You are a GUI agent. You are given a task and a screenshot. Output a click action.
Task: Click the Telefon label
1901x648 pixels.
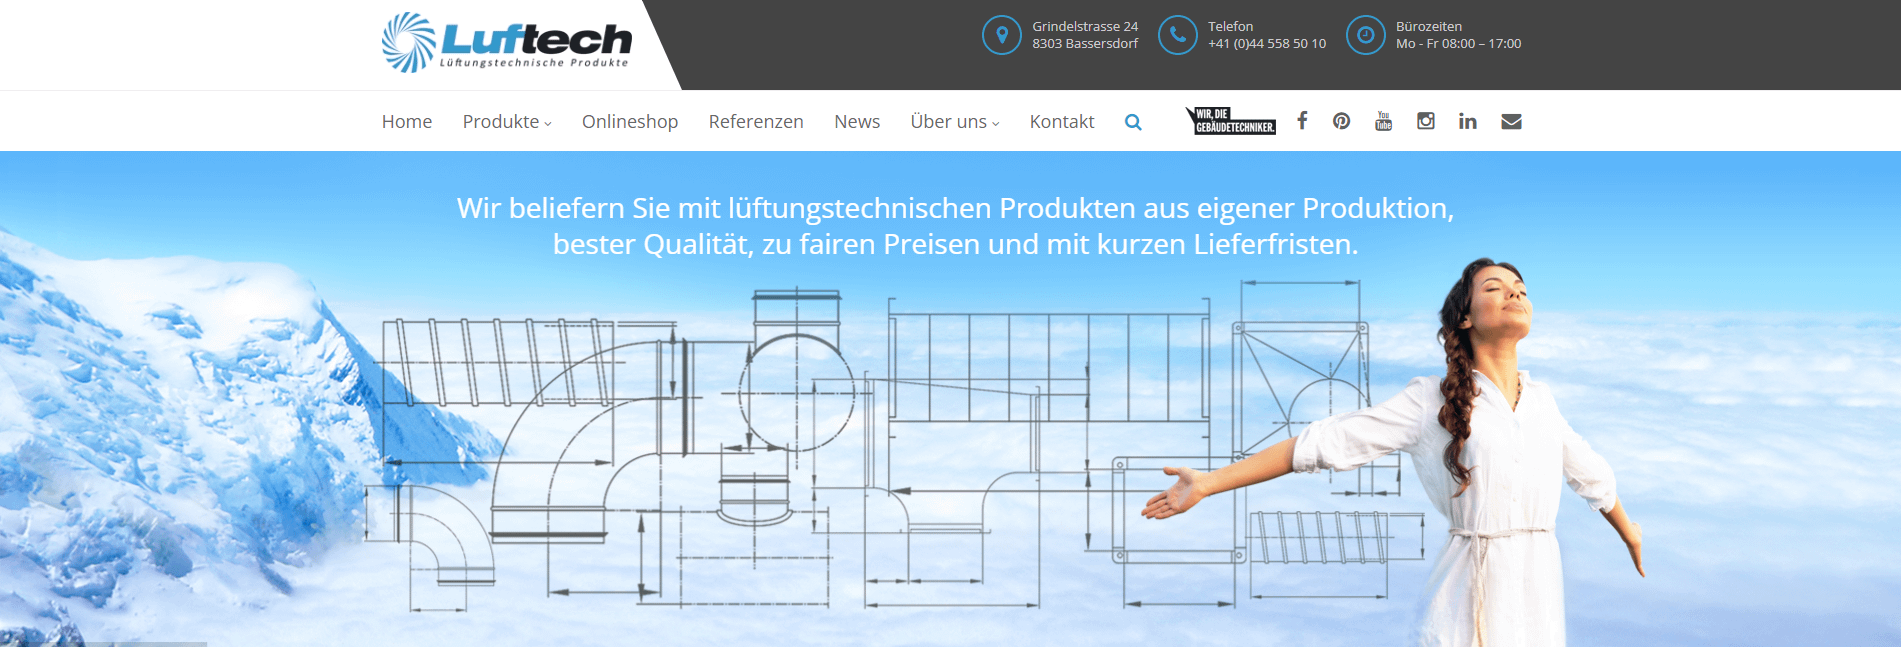(1230, 27)
